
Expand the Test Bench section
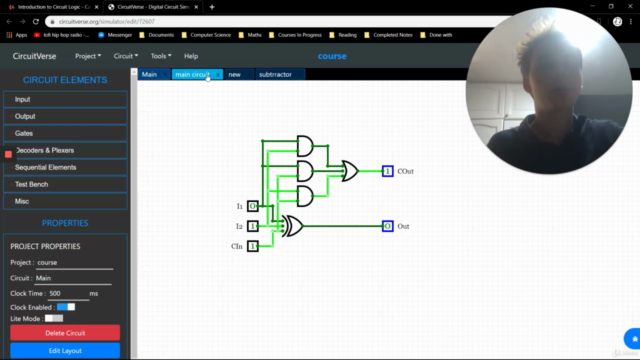pos(65,184)
